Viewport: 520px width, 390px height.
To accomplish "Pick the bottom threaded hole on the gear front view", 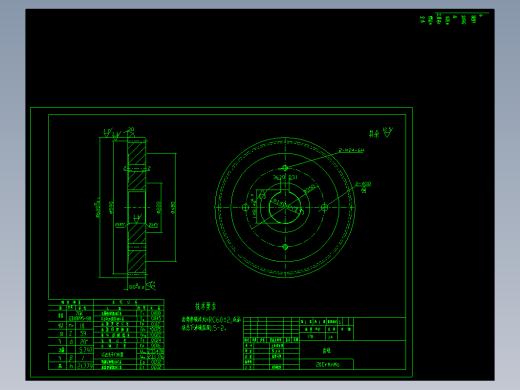I will pos(285,247).
